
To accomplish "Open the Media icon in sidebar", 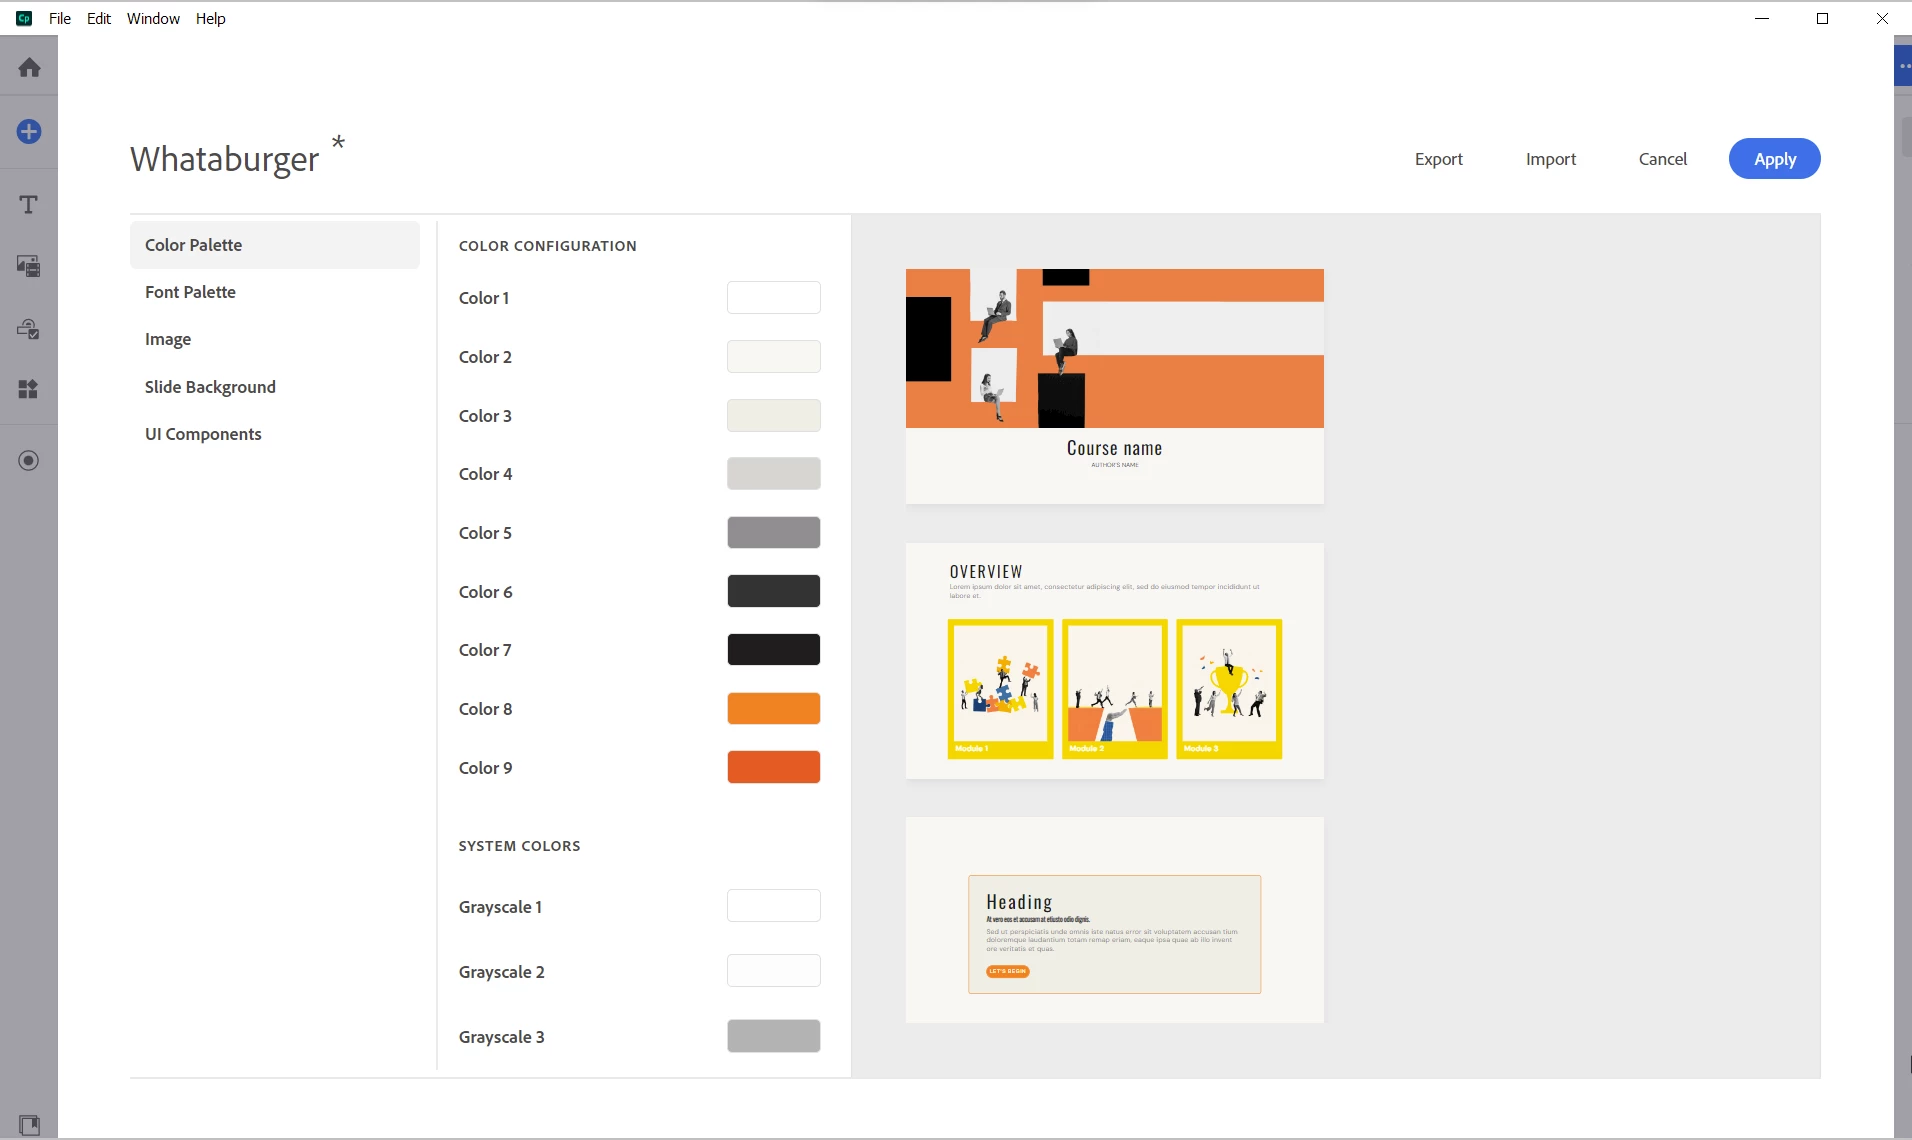I will point(29,266).
